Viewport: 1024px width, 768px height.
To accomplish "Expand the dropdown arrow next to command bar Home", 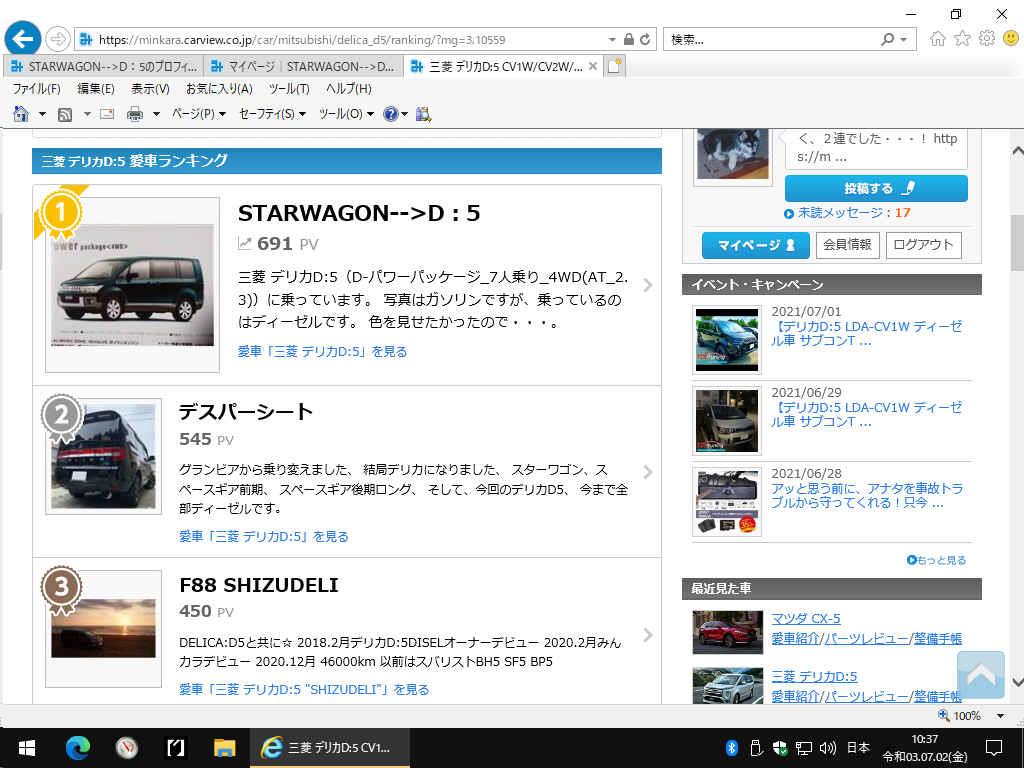I will coord(42,114).
